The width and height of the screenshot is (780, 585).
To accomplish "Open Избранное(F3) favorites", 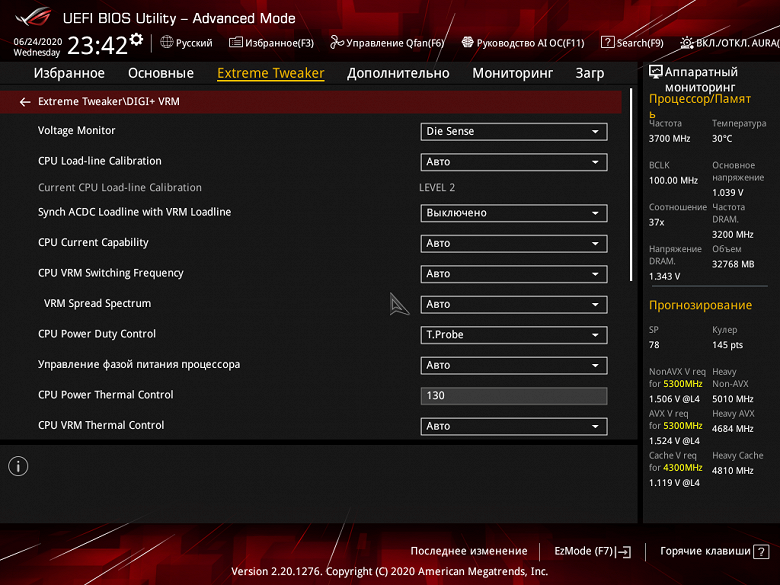I will coord(272,43).
